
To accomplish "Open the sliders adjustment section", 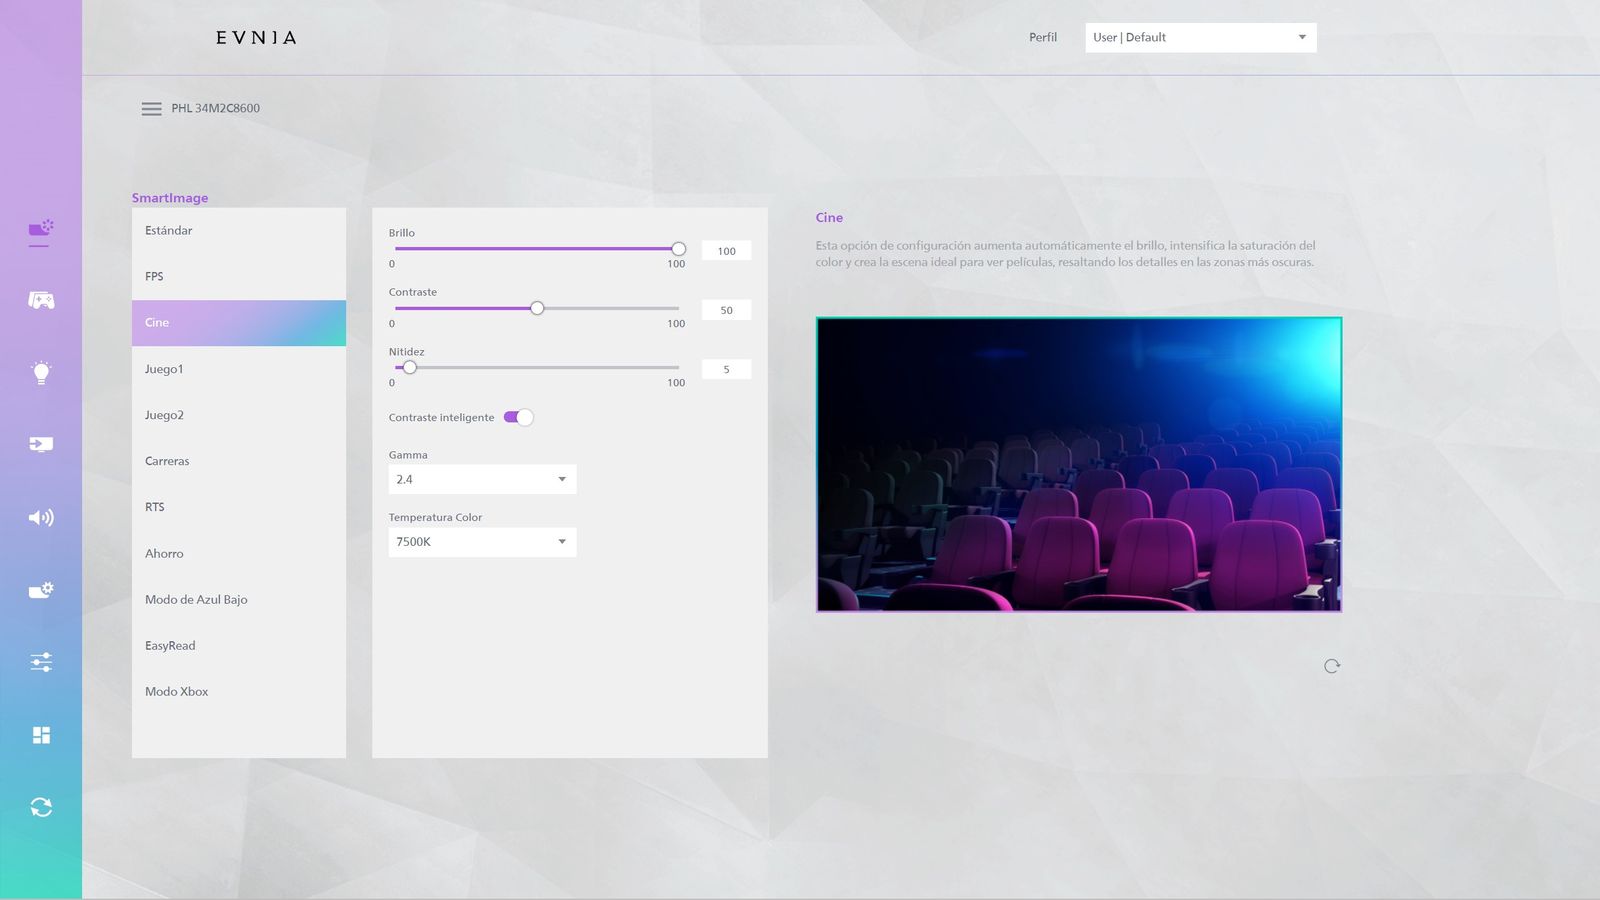I will 41,662.
